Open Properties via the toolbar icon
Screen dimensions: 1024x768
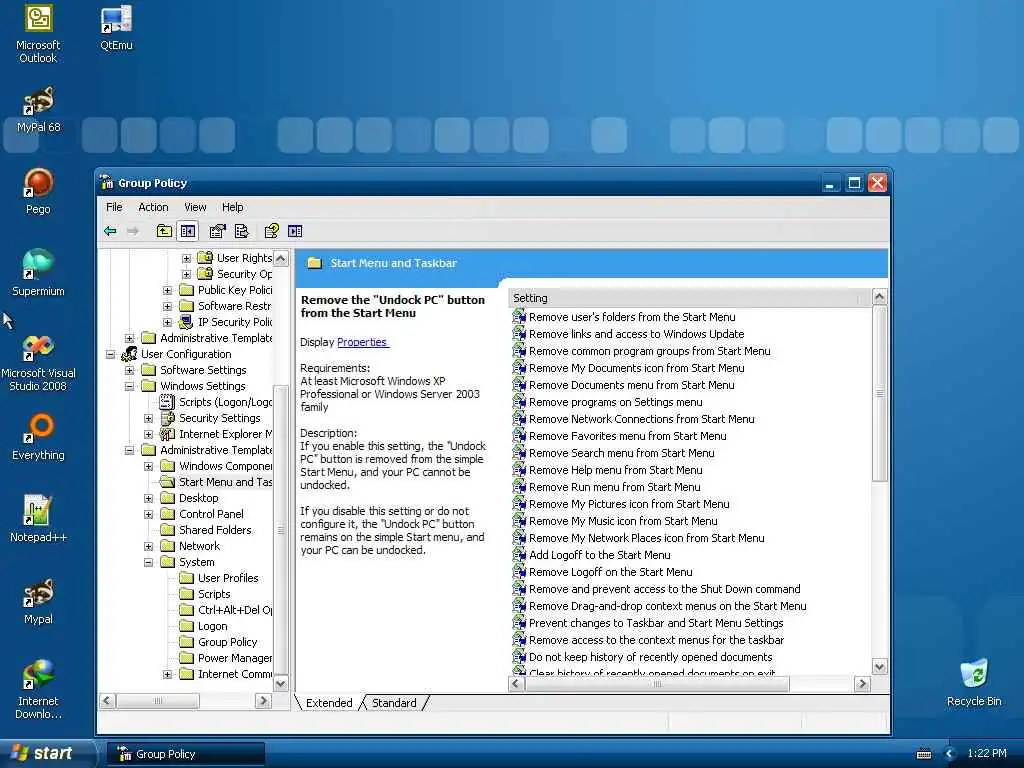[x=217, y=231]
